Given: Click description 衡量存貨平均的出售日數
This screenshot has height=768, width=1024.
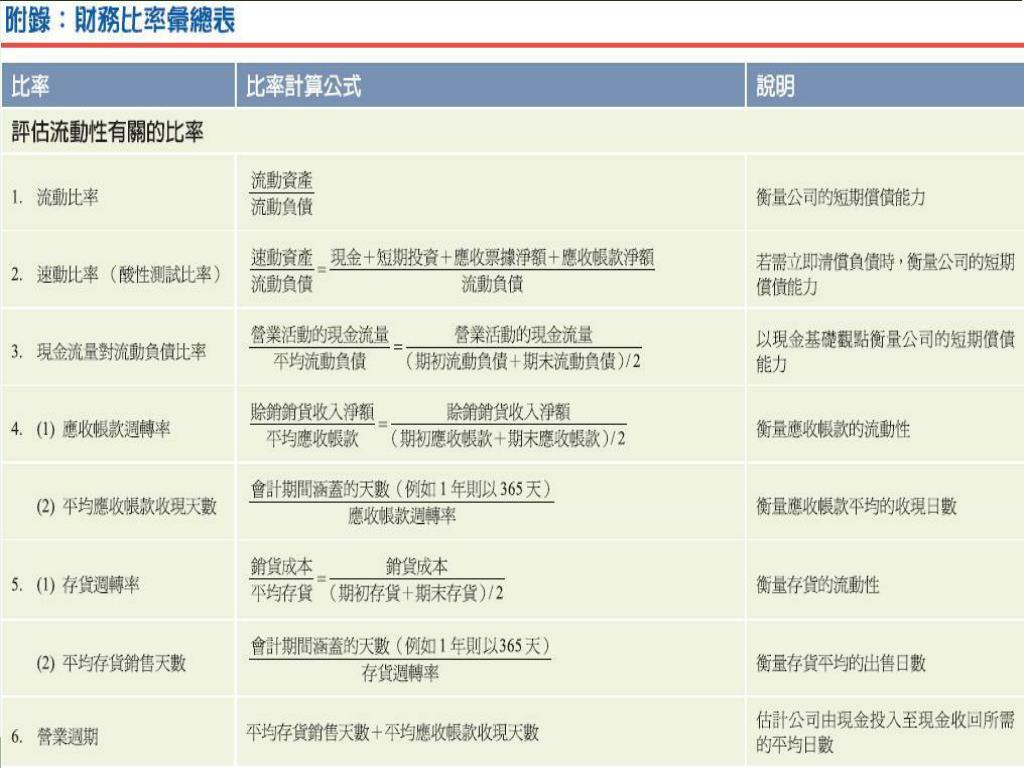Looking at the screenshot, I should 840,664.
